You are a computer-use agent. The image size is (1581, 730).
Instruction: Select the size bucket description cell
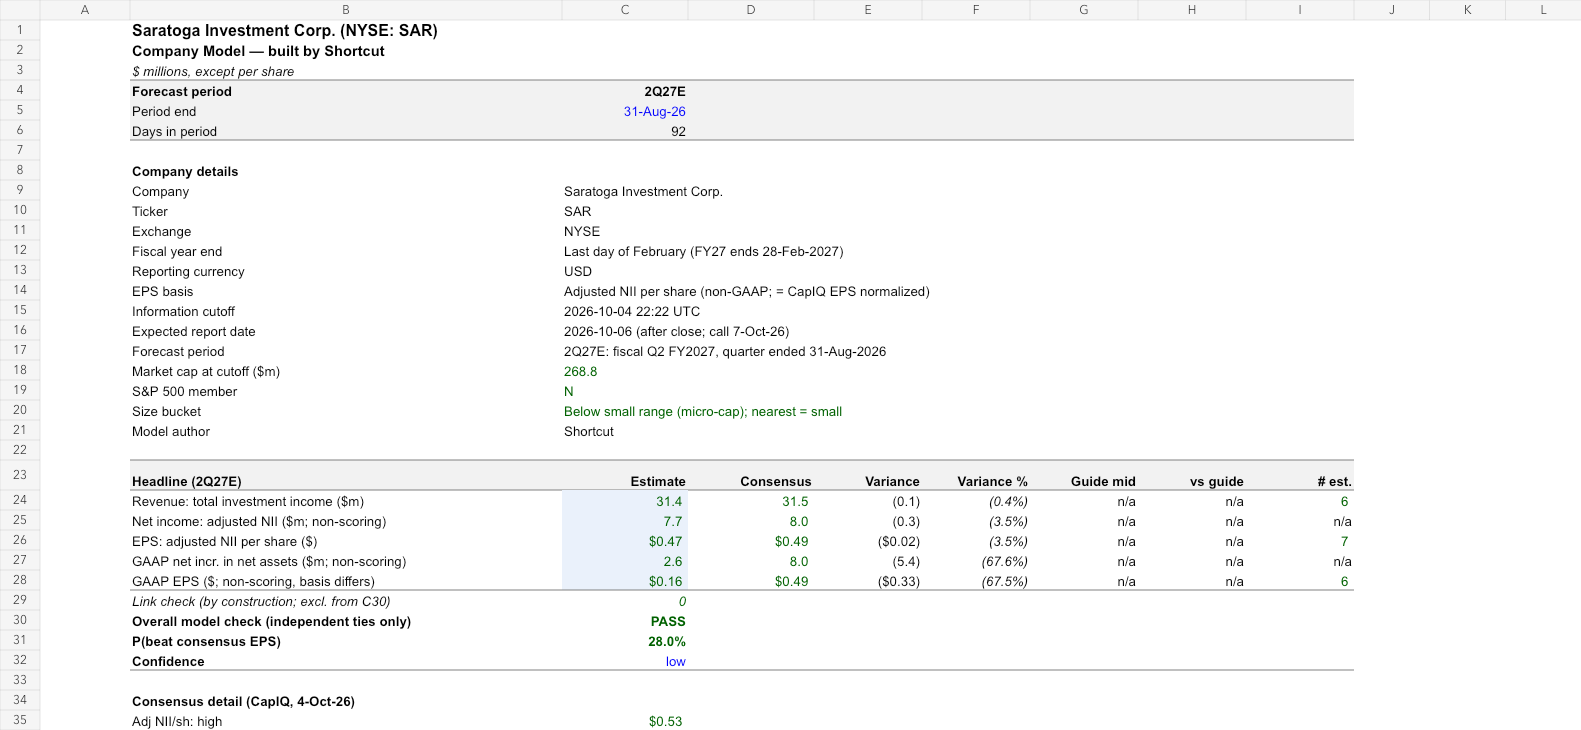coord(703,412)
